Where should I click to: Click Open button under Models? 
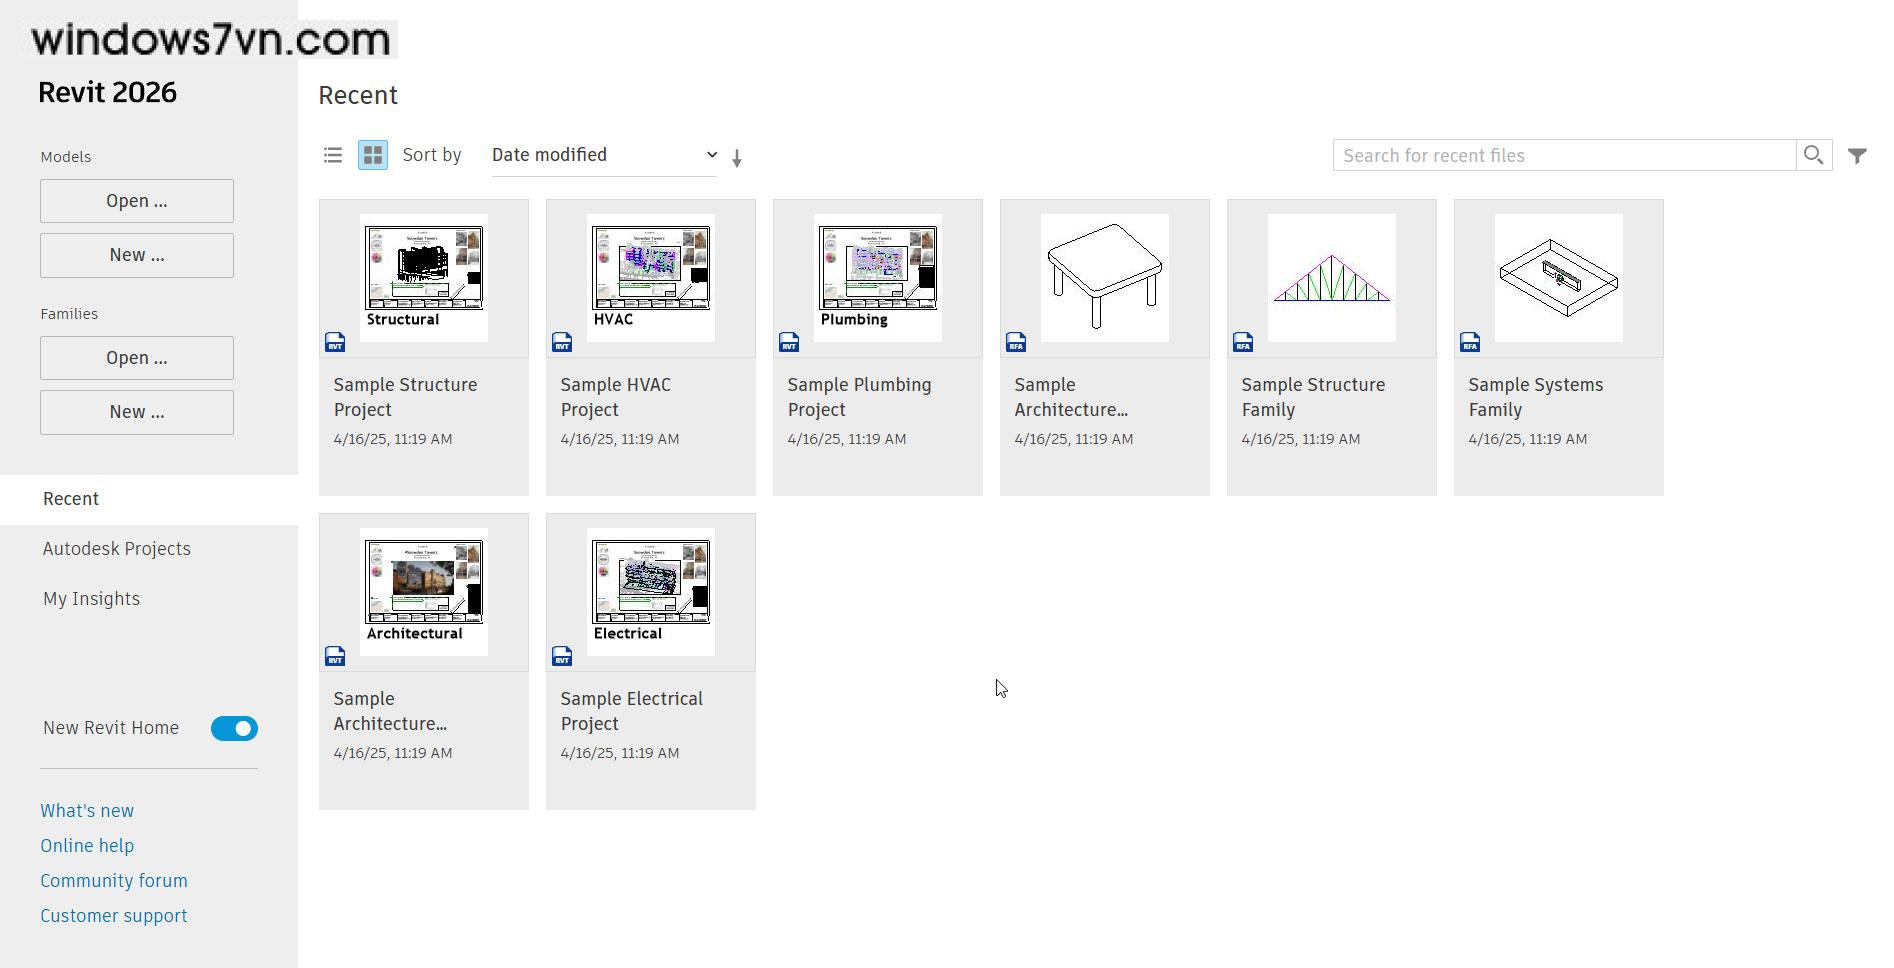(x=137, y=201)
